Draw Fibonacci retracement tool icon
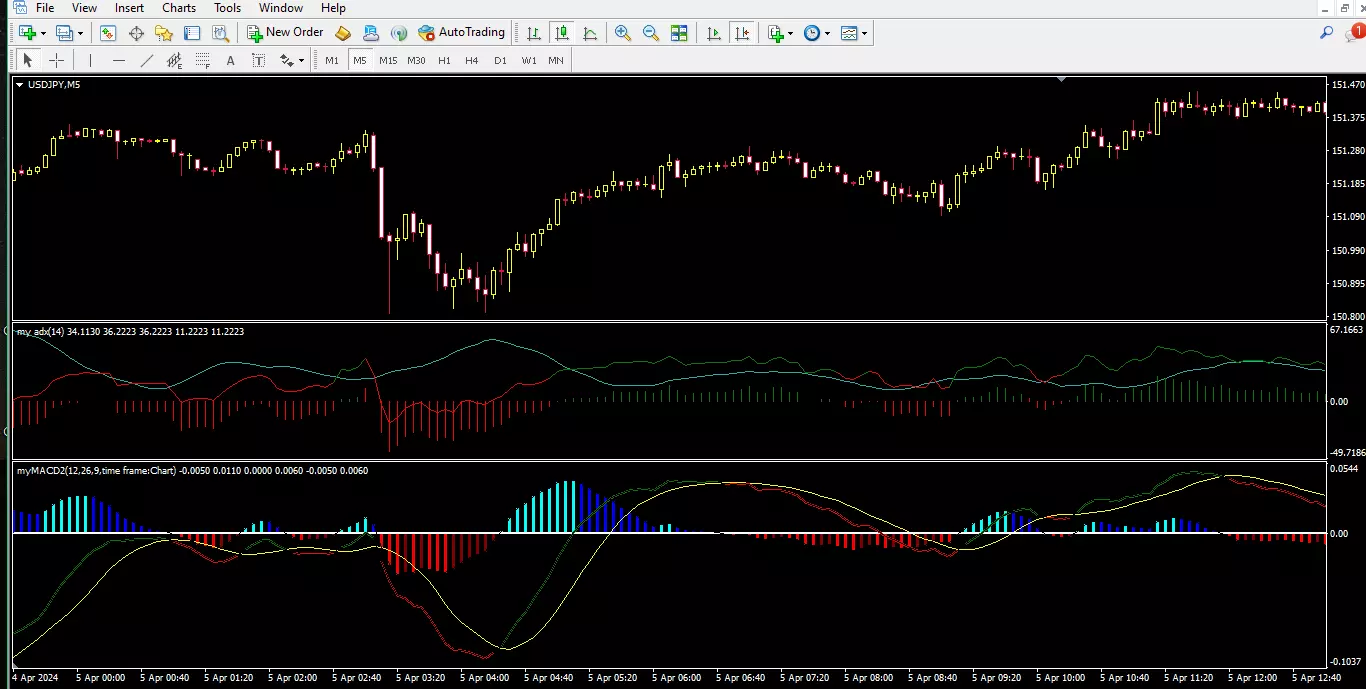The height and width of the screenshot is (689, 1366). 203,60
